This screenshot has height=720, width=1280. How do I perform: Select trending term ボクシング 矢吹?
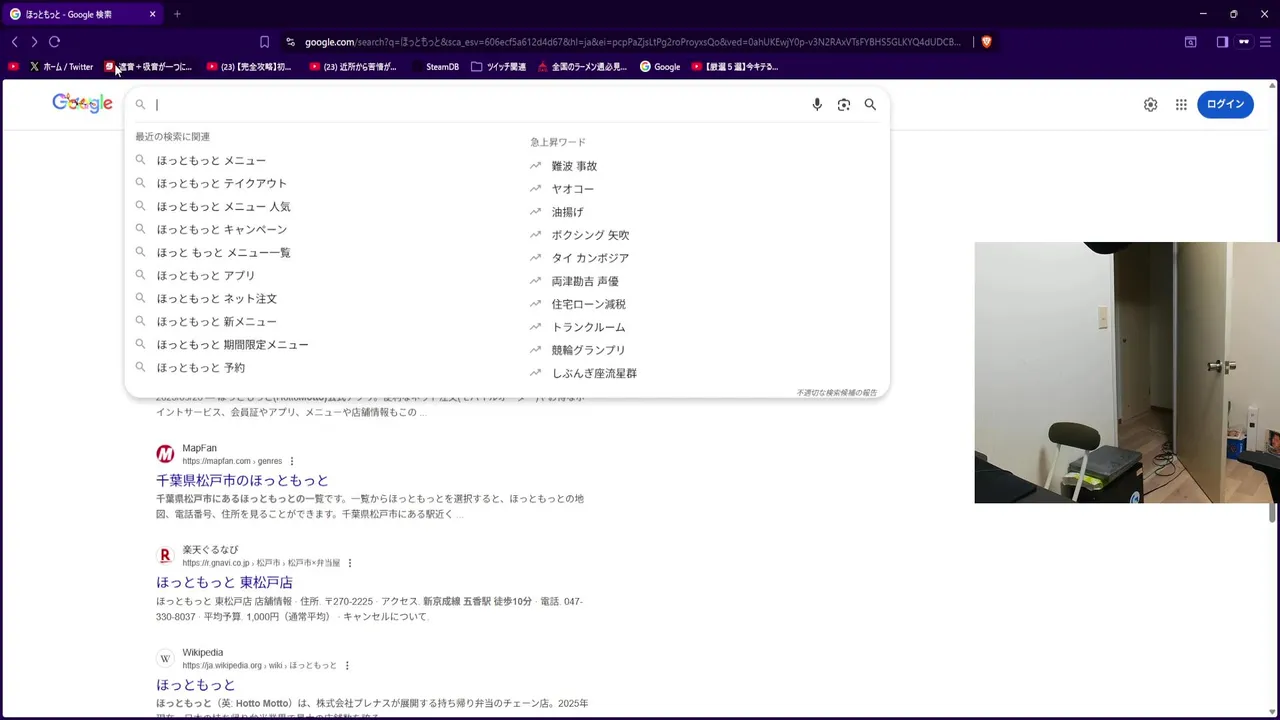pos(590,235)
